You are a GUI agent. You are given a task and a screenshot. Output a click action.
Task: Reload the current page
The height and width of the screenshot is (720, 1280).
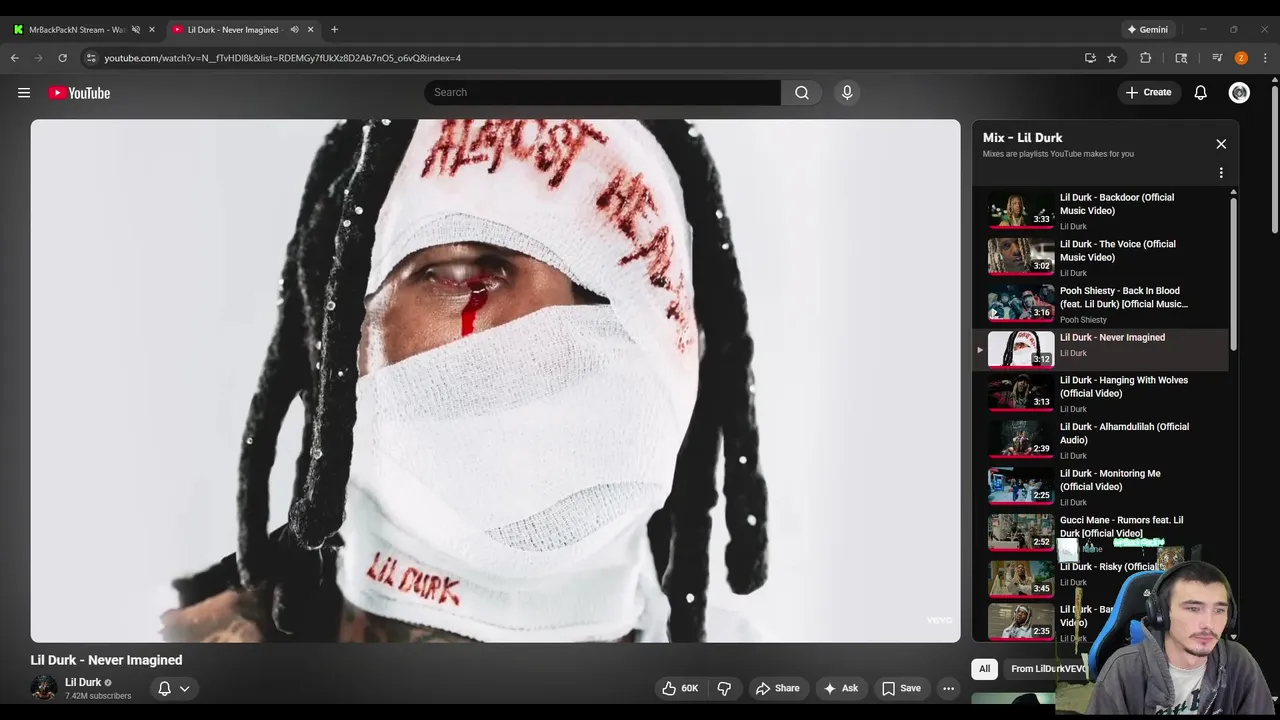point(62,58)
